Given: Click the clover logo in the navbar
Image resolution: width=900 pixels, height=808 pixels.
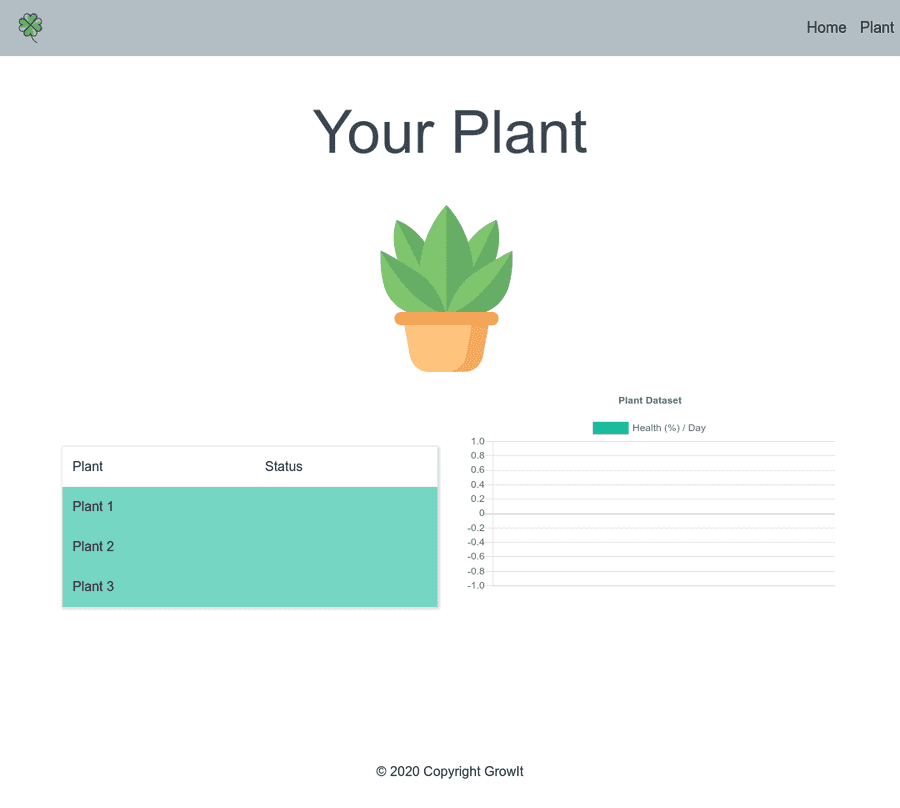Looking at the screenshot, I should click(x=29, y=27).
